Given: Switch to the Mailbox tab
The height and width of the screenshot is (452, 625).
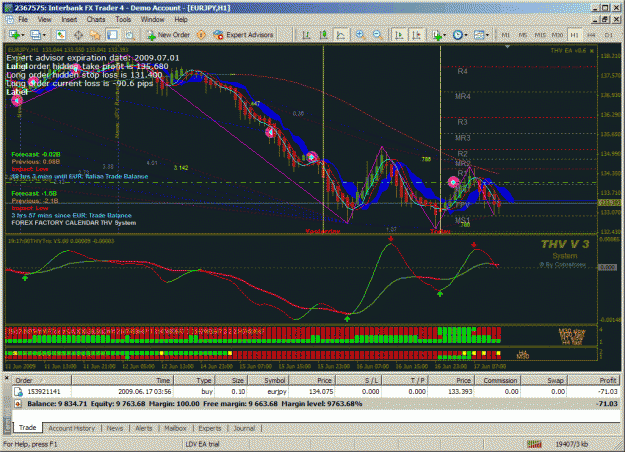Looking at the screenshot, I should tap(175, 428).
